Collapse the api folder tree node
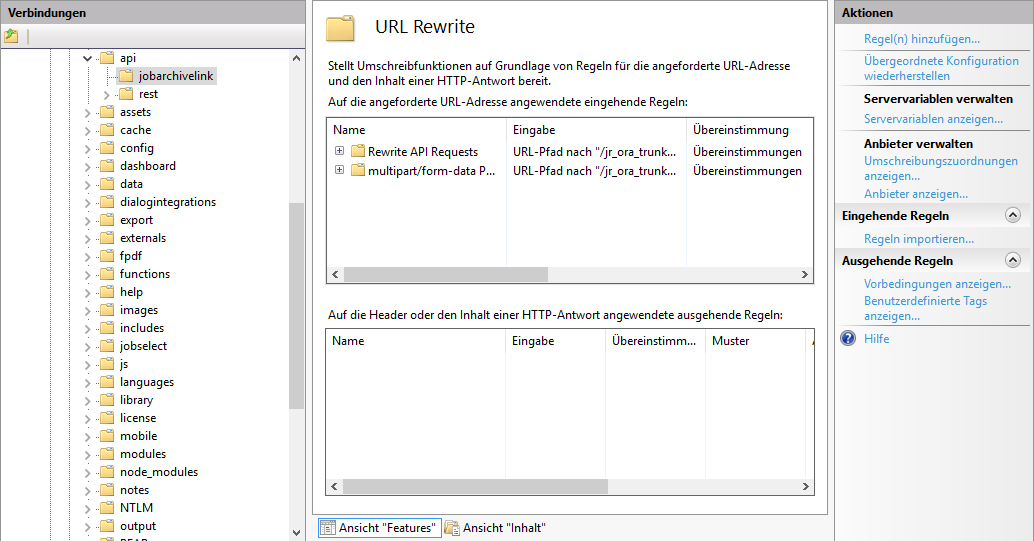This screenshot has width=1034, height=541. (x=87, y=58)
